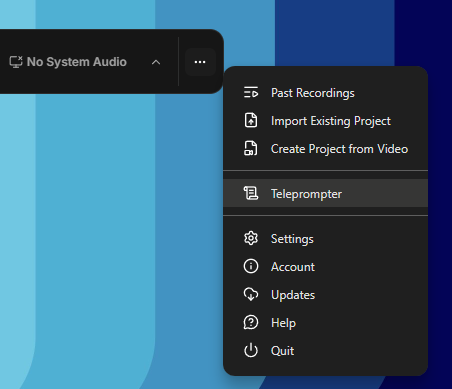Open Help from the menu
This screenshot has height=389, width=452.
[x=325, y=323]
